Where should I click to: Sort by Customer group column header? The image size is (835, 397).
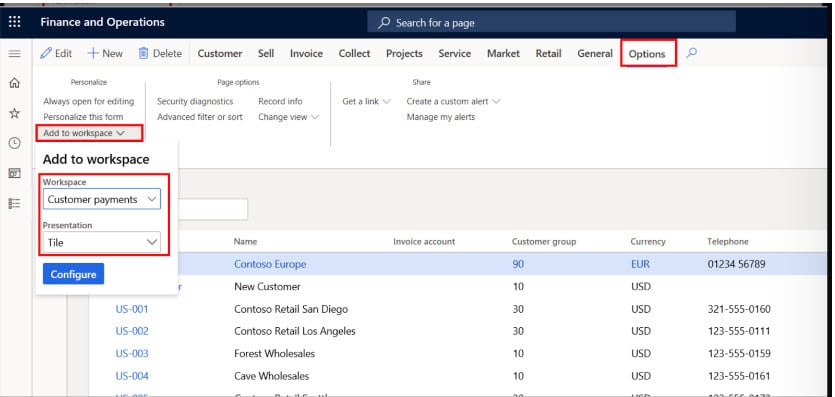pyautogui.click(x=544, y=242)
